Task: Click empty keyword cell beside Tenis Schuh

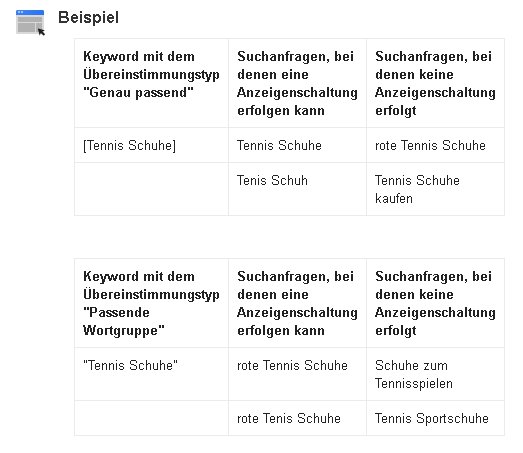Action: (x=151, y=189)
